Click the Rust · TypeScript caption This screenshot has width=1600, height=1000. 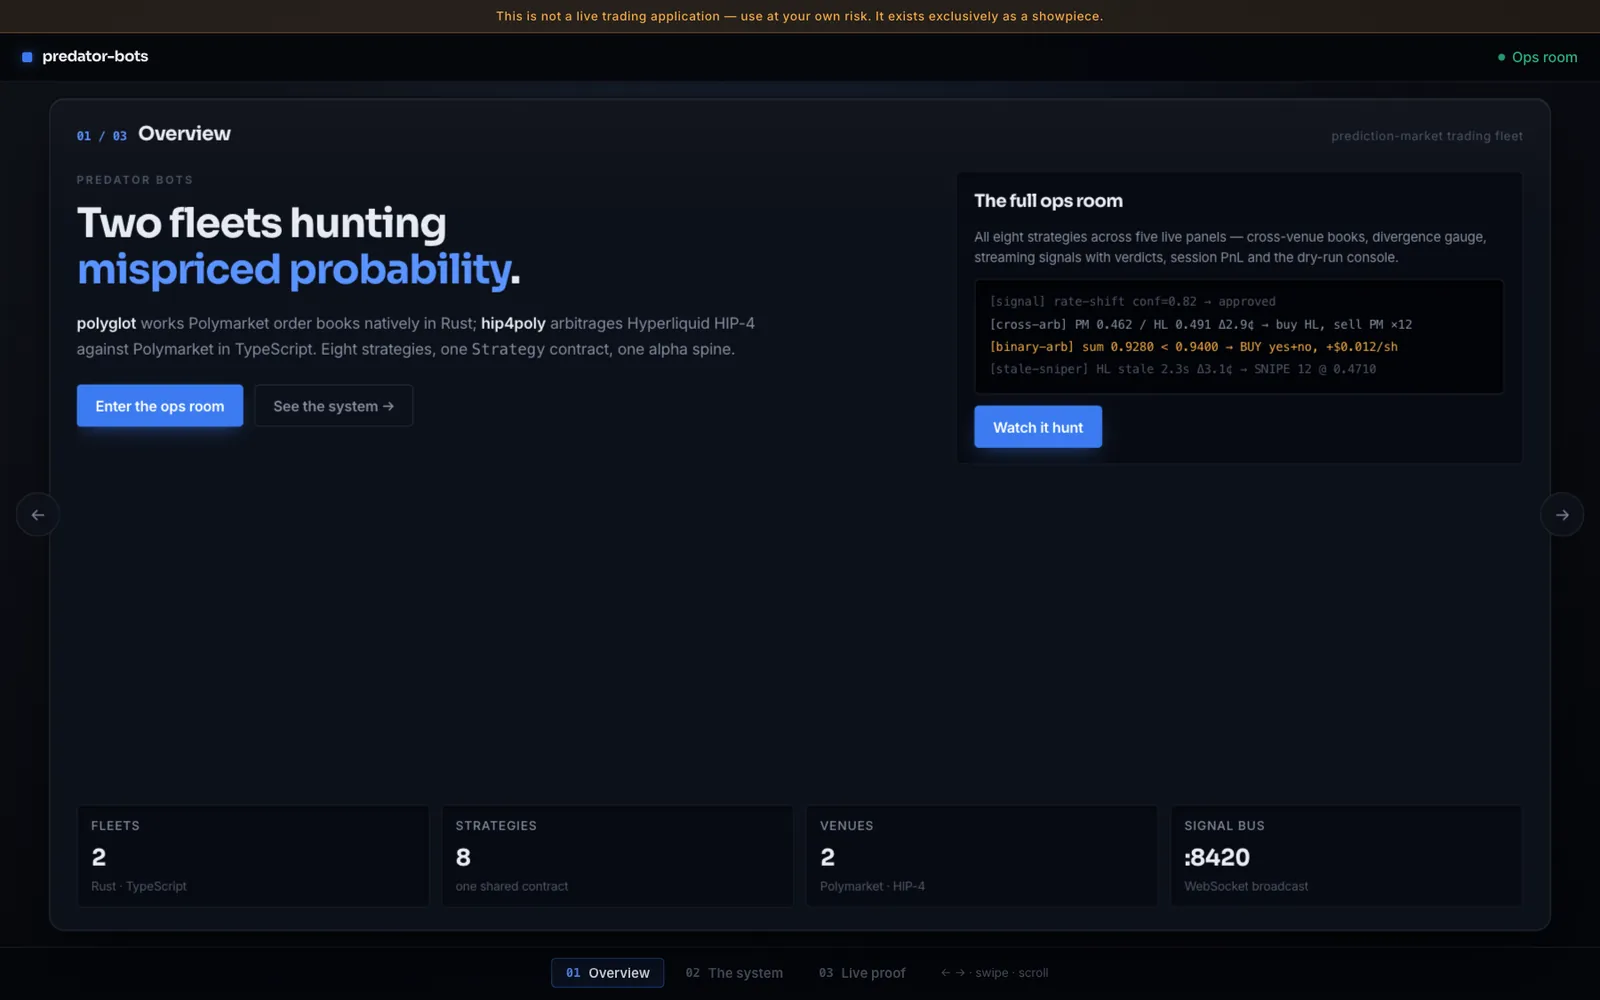click(138, 886)
